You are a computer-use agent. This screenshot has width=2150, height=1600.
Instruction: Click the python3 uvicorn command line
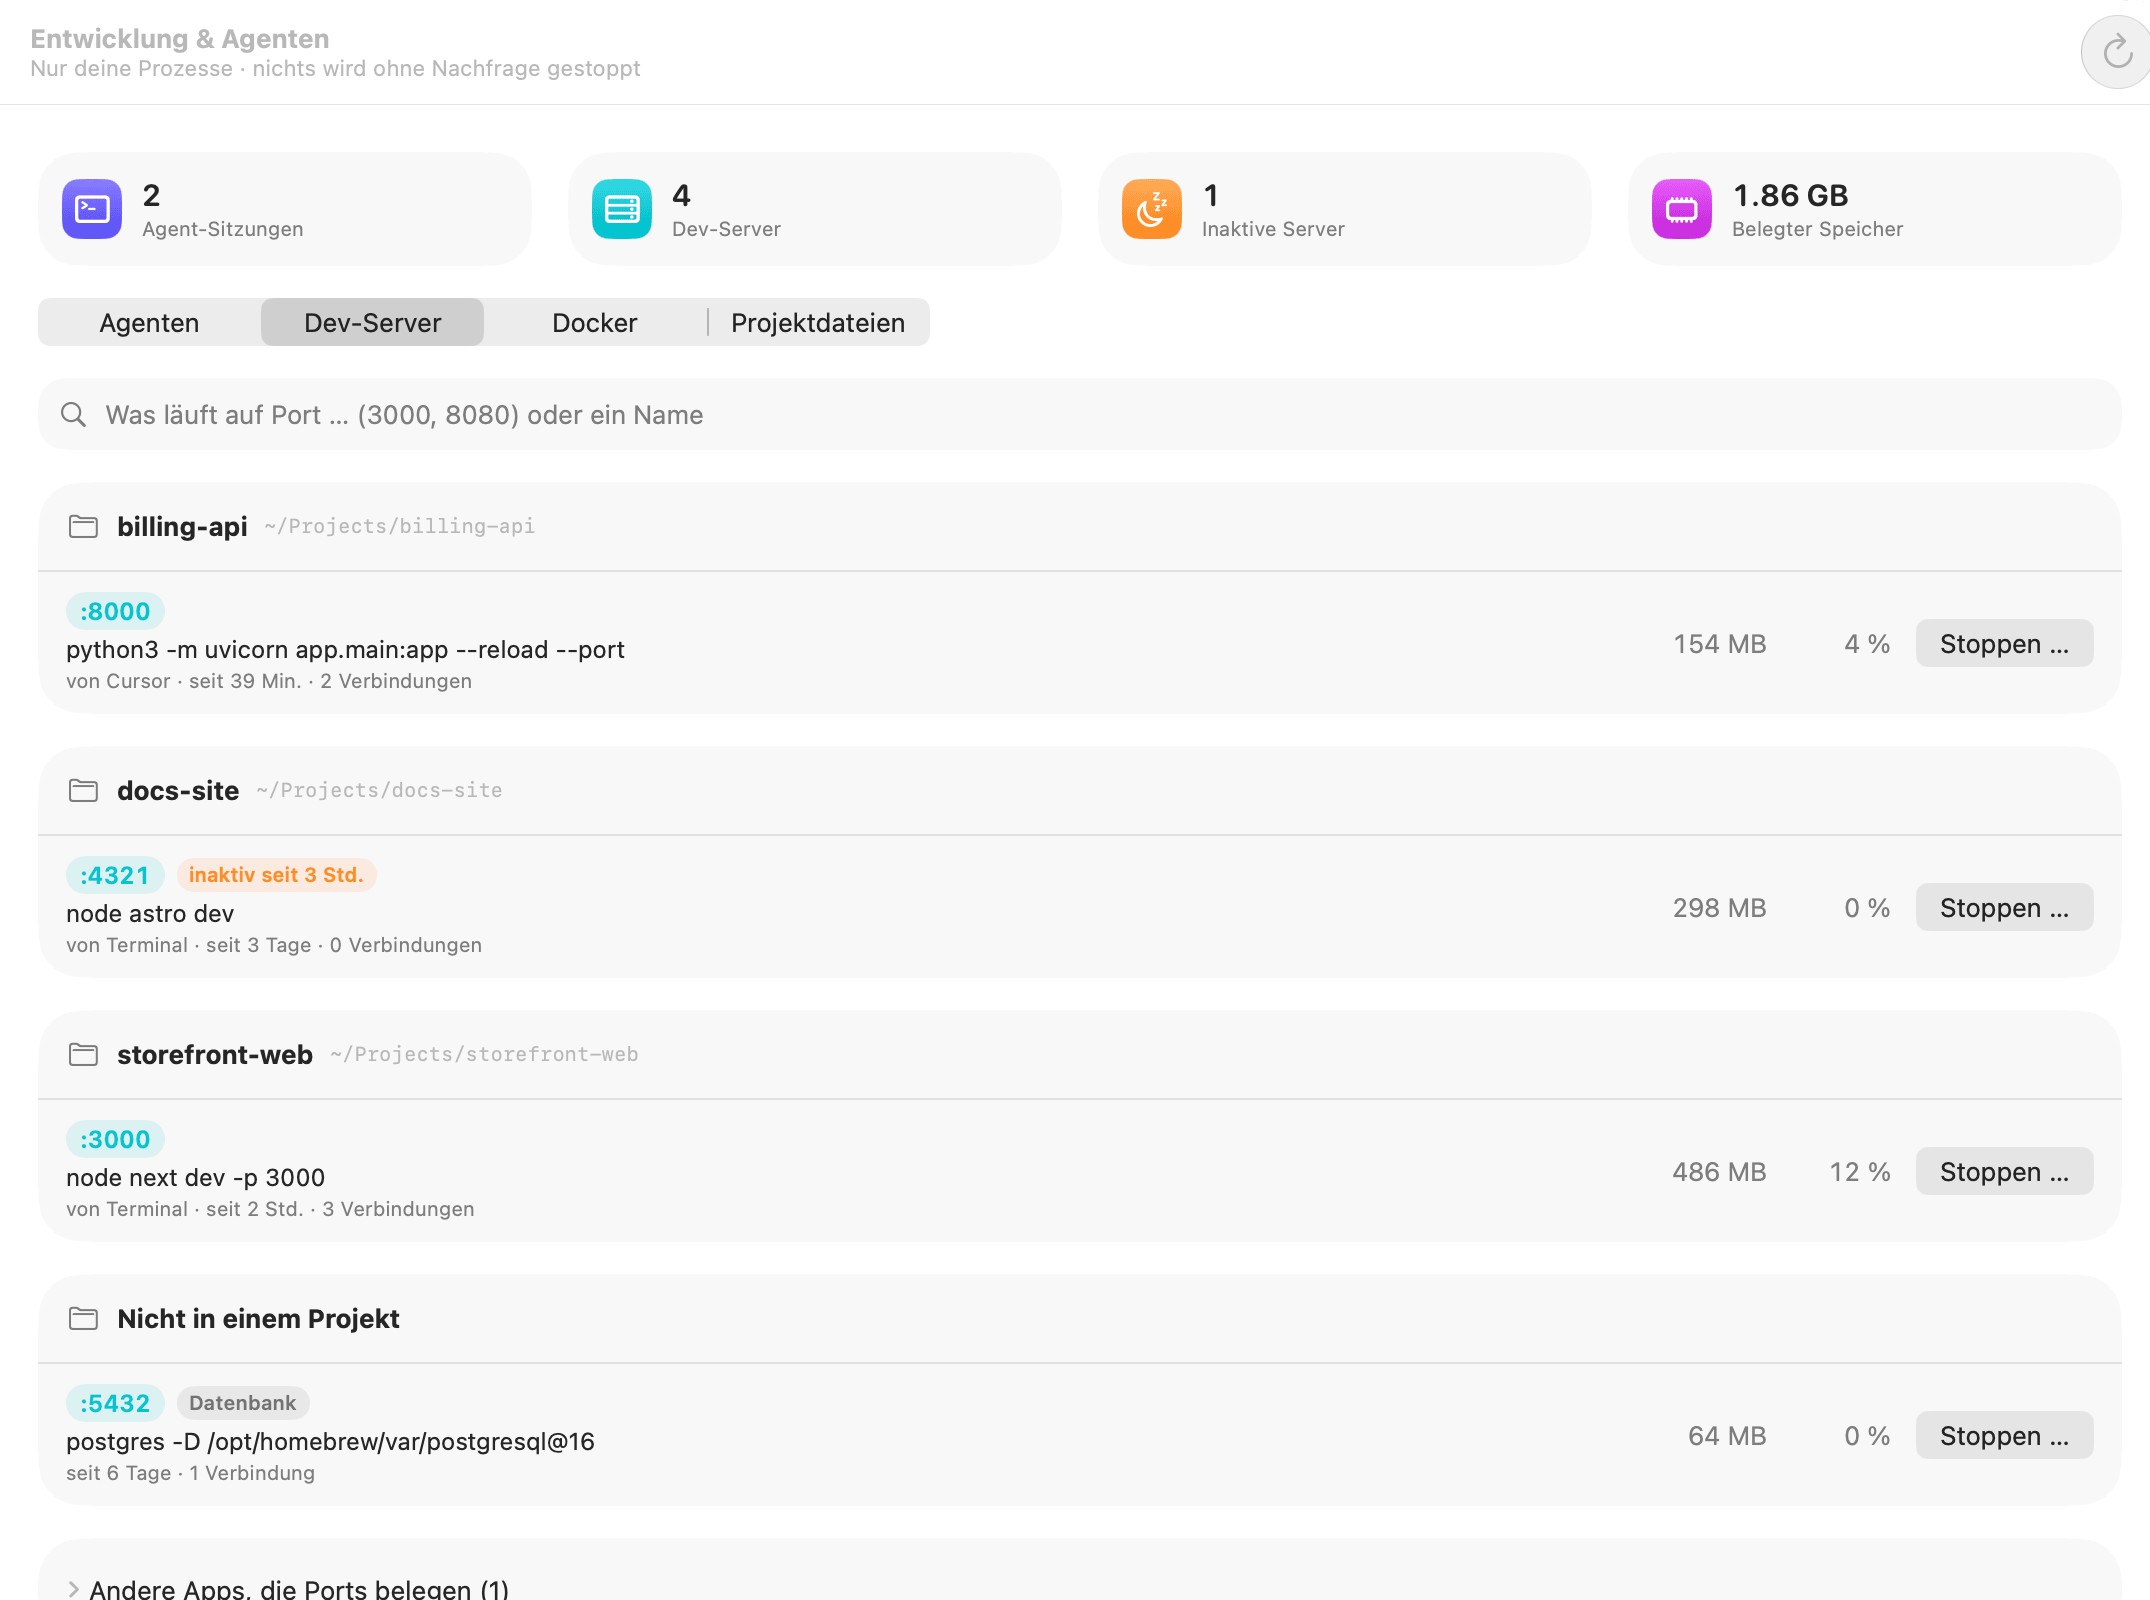point(345,649)
